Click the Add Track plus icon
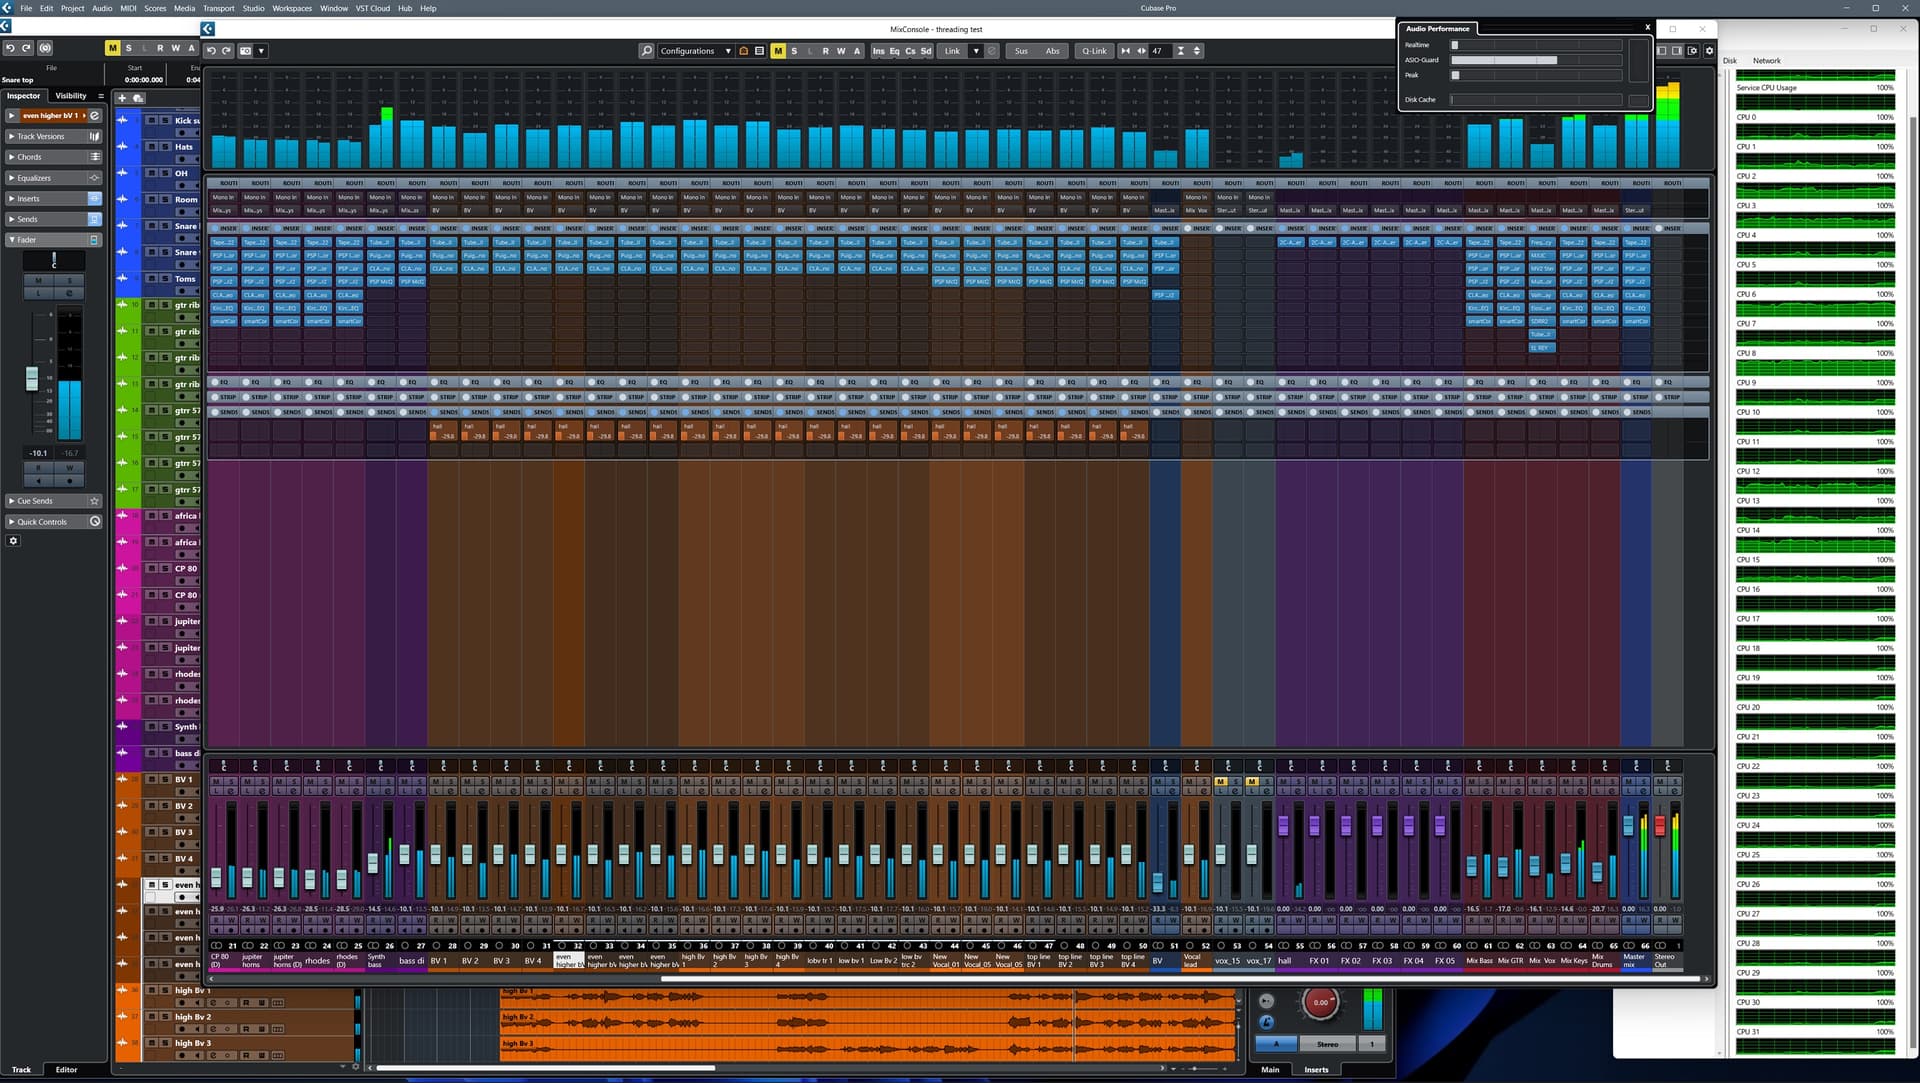 click(x=122, y=98)
